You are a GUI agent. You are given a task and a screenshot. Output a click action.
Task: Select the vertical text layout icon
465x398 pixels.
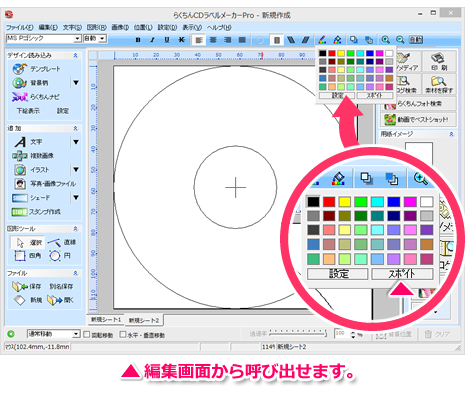pos(277,40)
